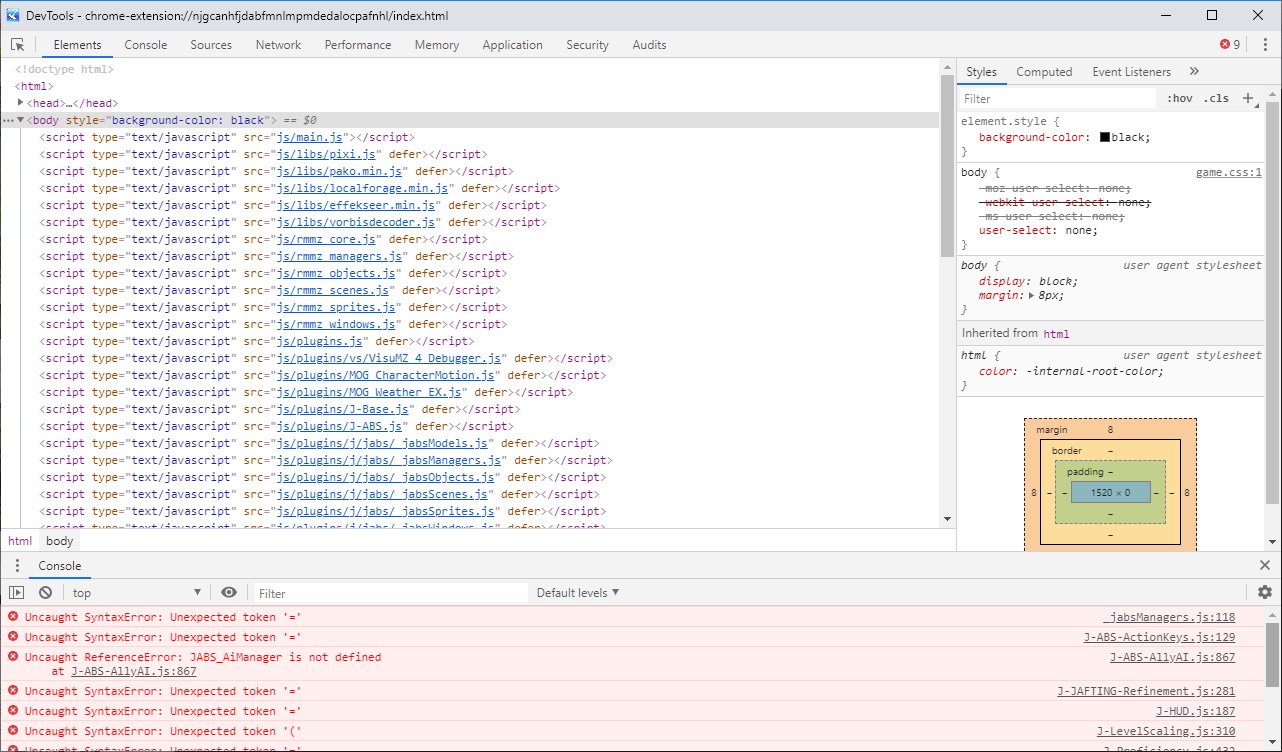This screenshot has height=752, width=1282.
Task: Collapse the body element node
Action: 20,120
